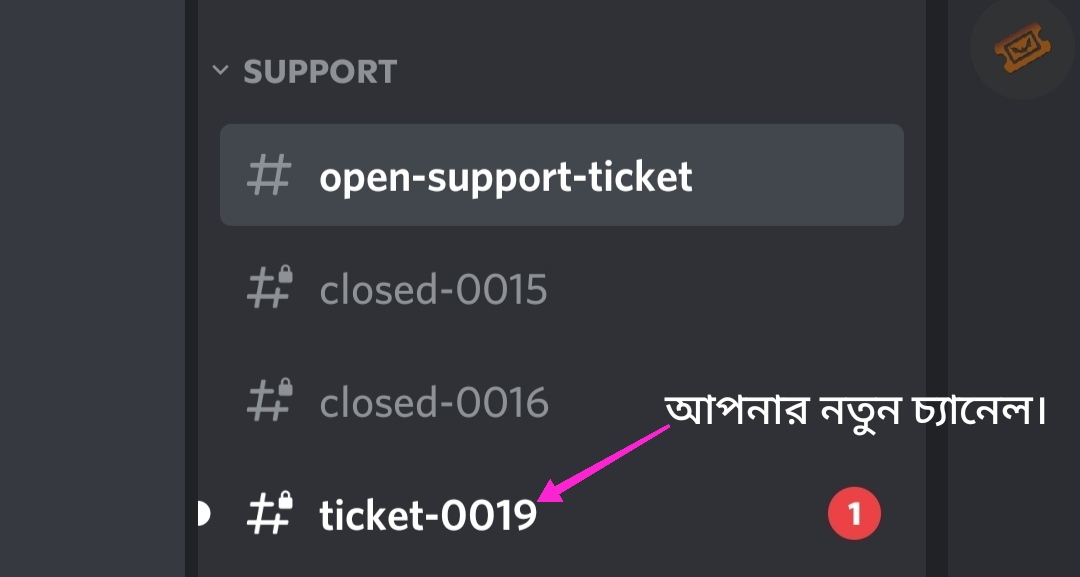Viewport: 1080px width, 577px height.
Task: Click the locked hash icon beside closed-0016
Action: click(x=268, y=402)
